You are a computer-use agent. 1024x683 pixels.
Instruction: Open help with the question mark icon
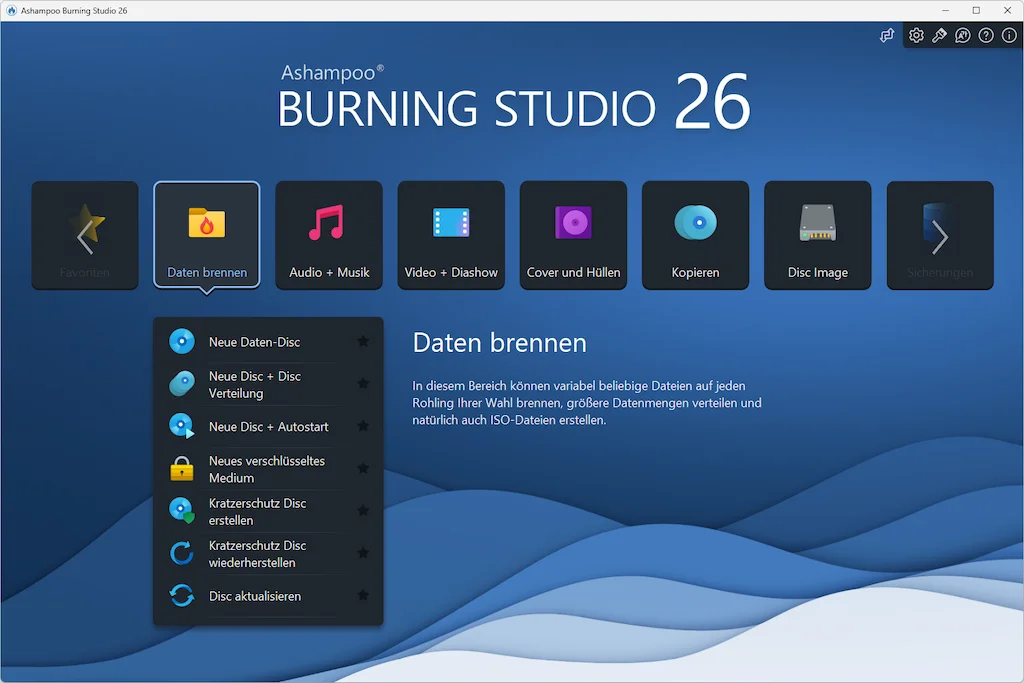pyautogui.click(x=986, y=35)
